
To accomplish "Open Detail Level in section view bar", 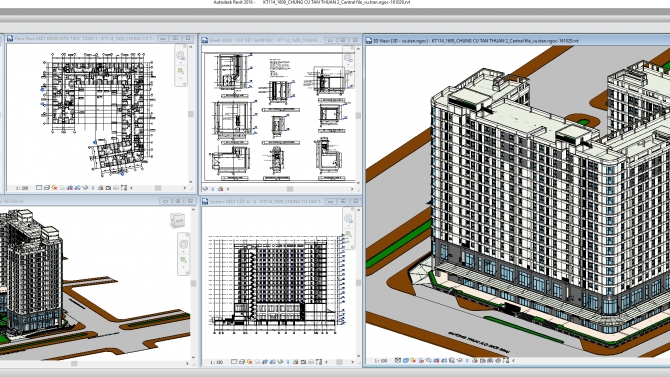I will tap(234, 362).
